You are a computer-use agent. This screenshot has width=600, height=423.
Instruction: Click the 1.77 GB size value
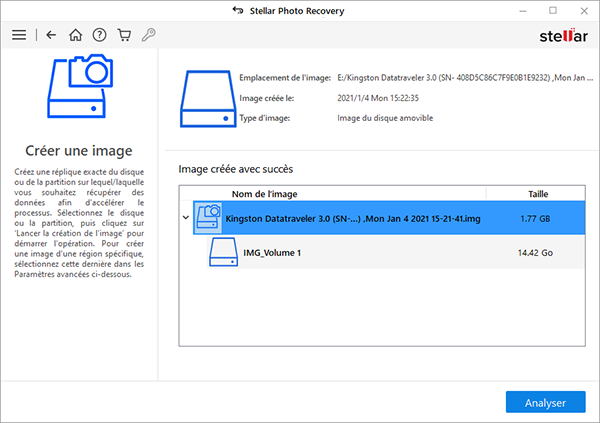535,219
